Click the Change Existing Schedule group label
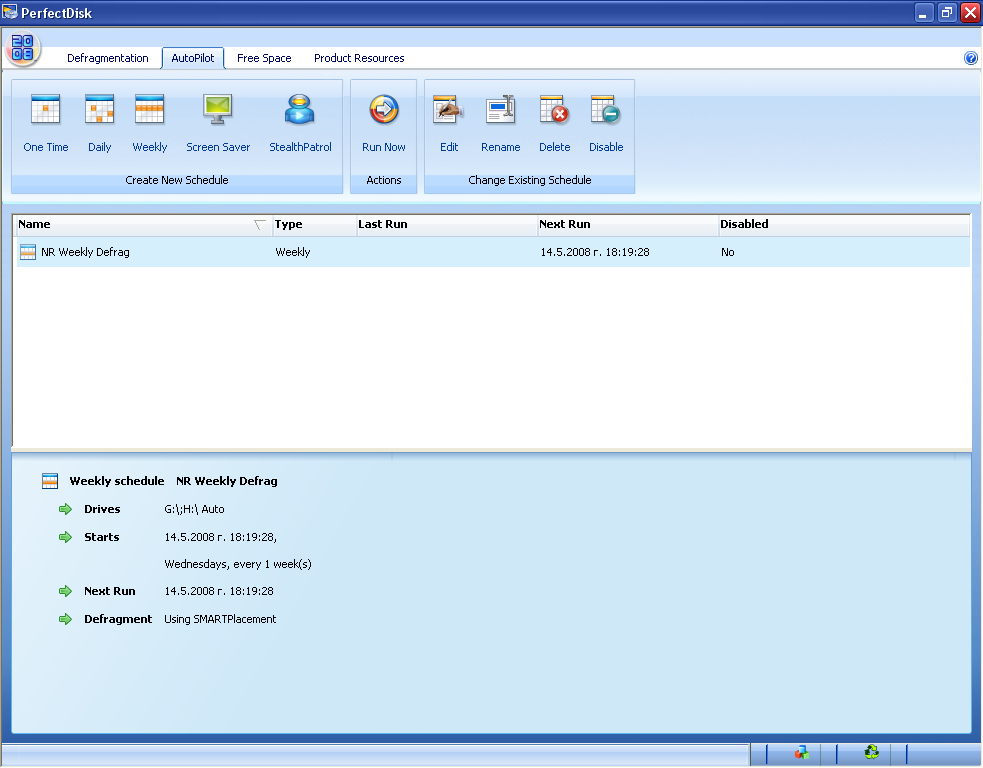This screenshot has height=768, width=983. pyautogui.click(x=530, y=180)
